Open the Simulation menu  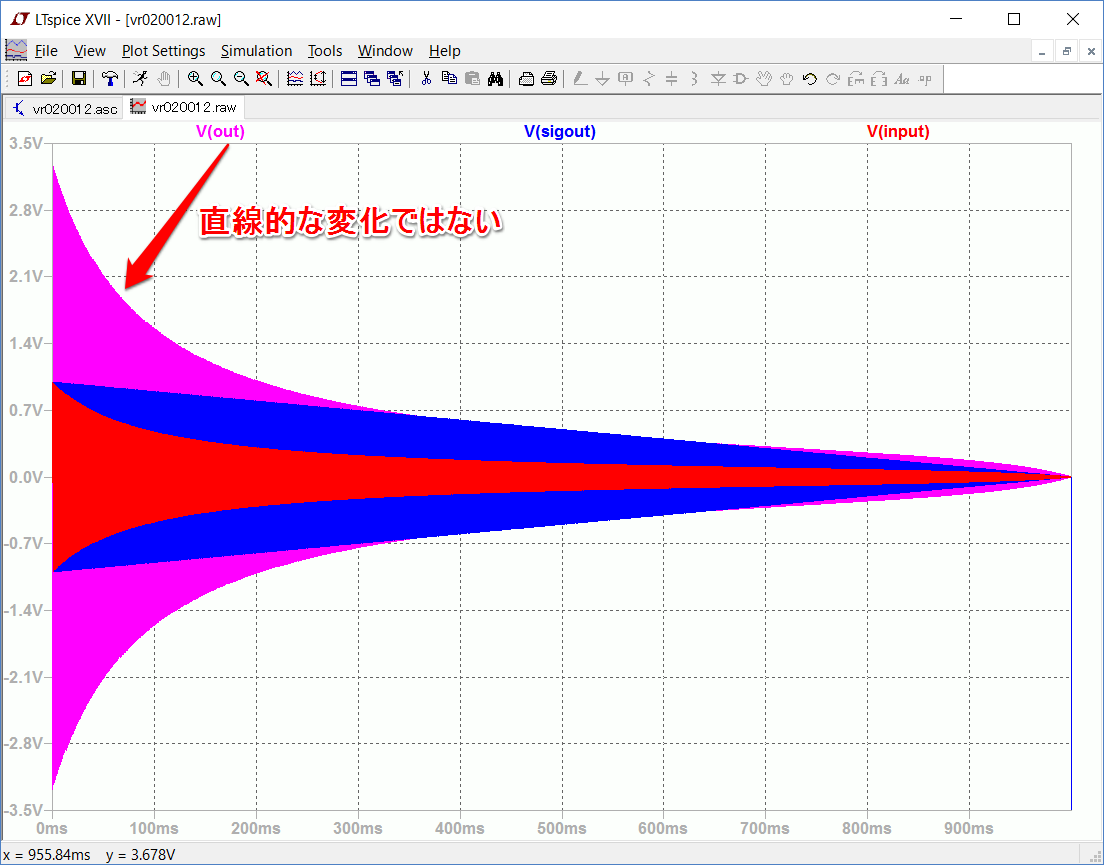[256, 51]
